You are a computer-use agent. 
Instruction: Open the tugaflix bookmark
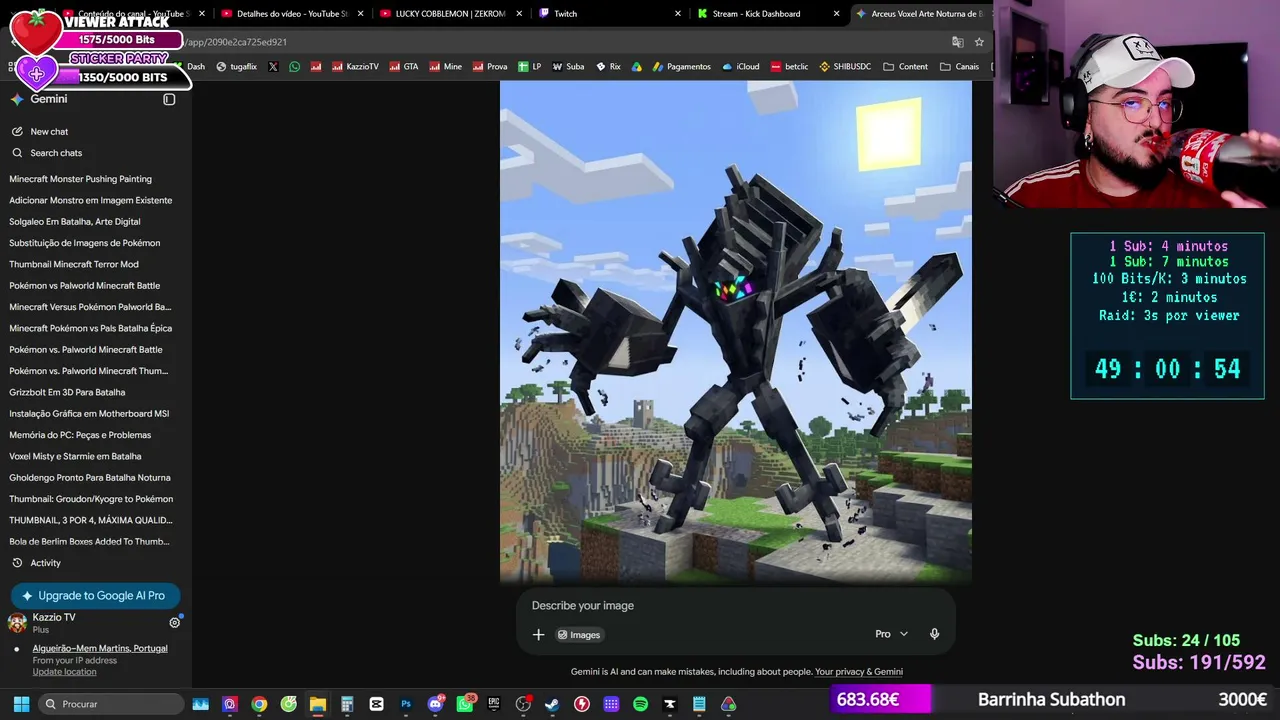pyautogui.click(x=236, y=67)
